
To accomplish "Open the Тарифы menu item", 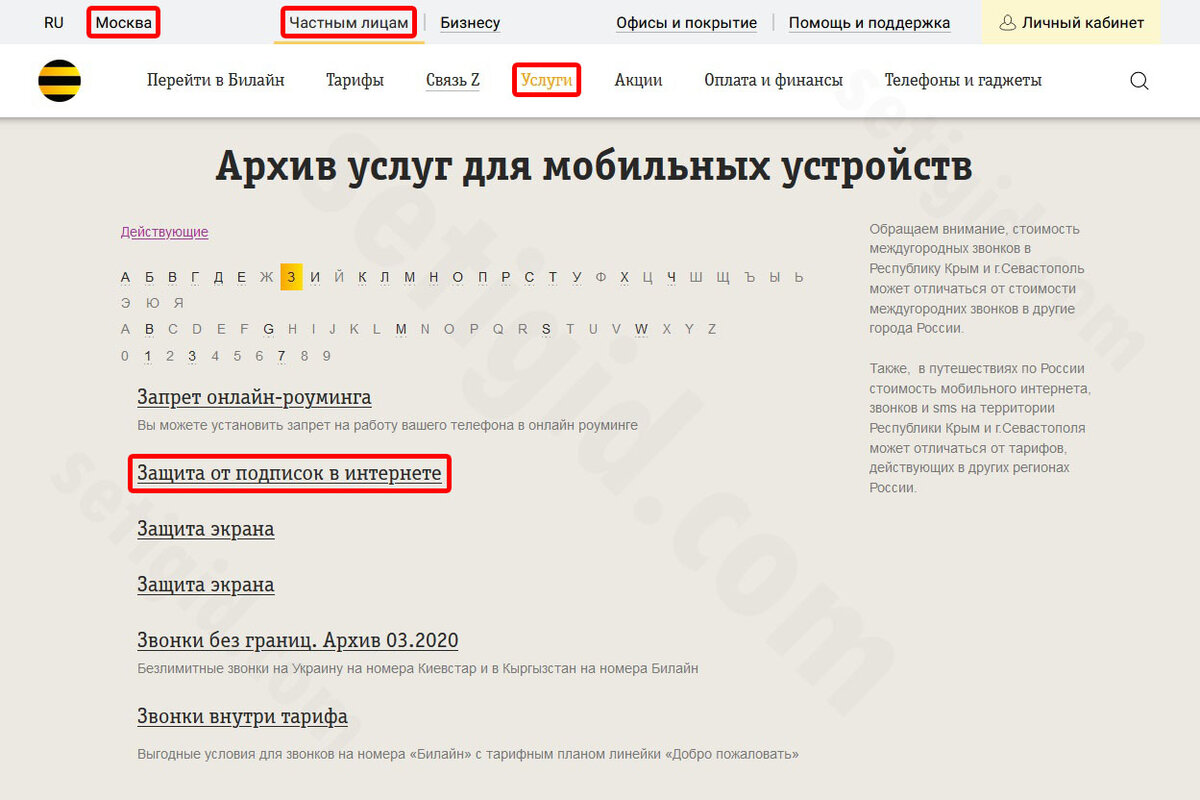I will (x=355, y=80).
